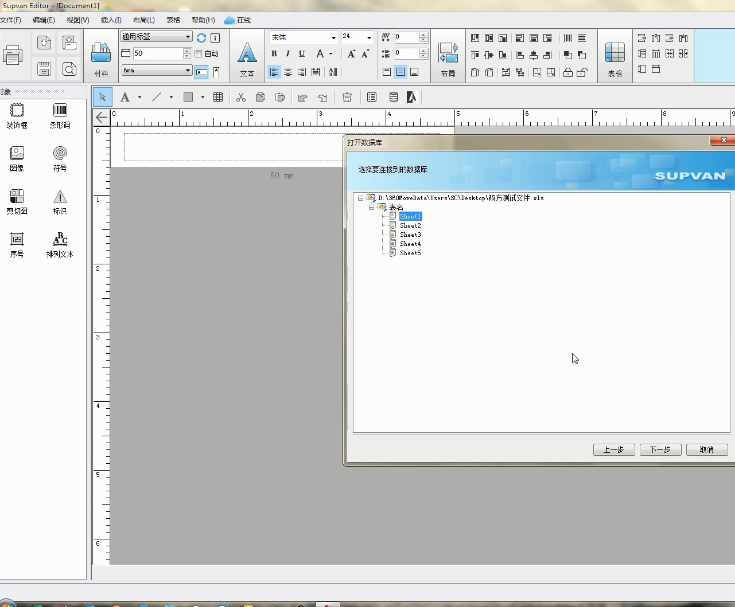Click the warning sign object icon
The image size is (735, 607).
pyautogui.click(x=61, y=198)
